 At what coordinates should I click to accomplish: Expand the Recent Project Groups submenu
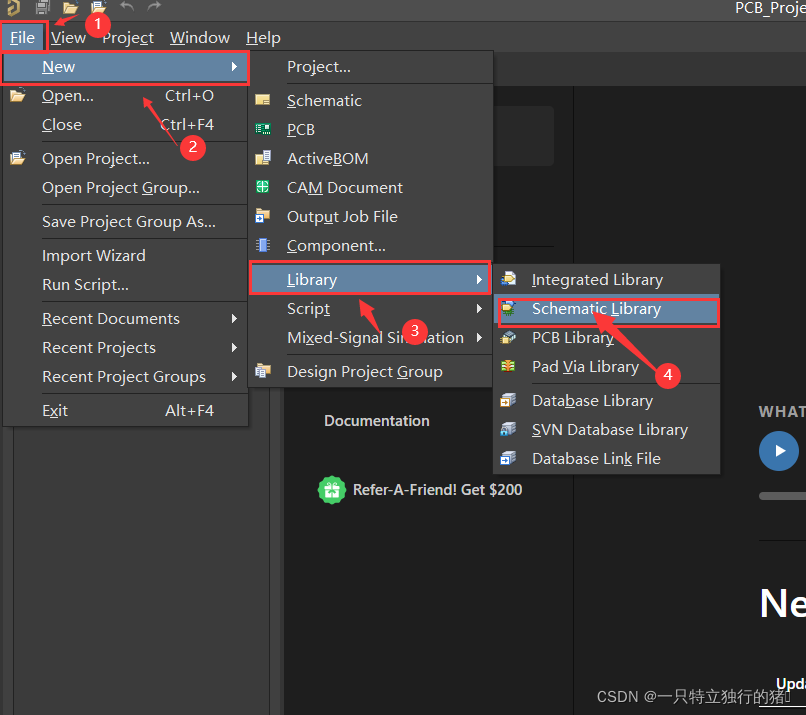click(234, 377)
